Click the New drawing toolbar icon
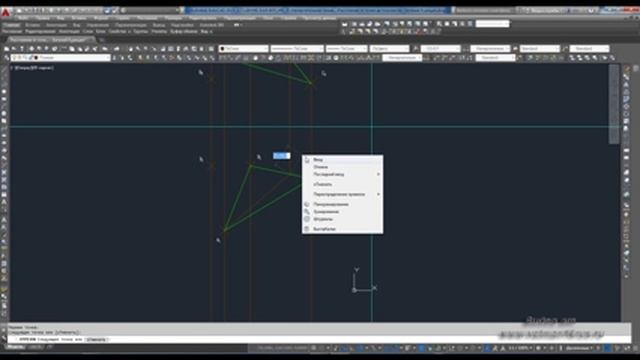 pyautogui.click(x=7, y=49)
